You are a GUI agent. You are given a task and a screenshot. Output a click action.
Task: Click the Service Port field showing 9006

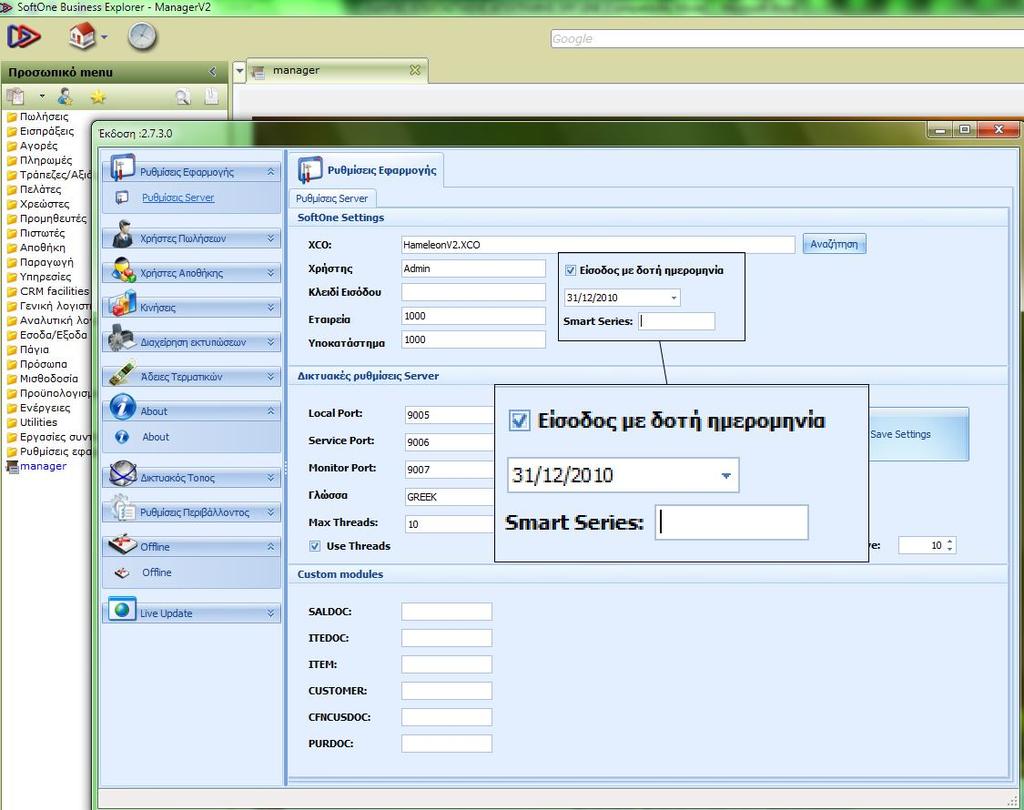click(450, 442)
